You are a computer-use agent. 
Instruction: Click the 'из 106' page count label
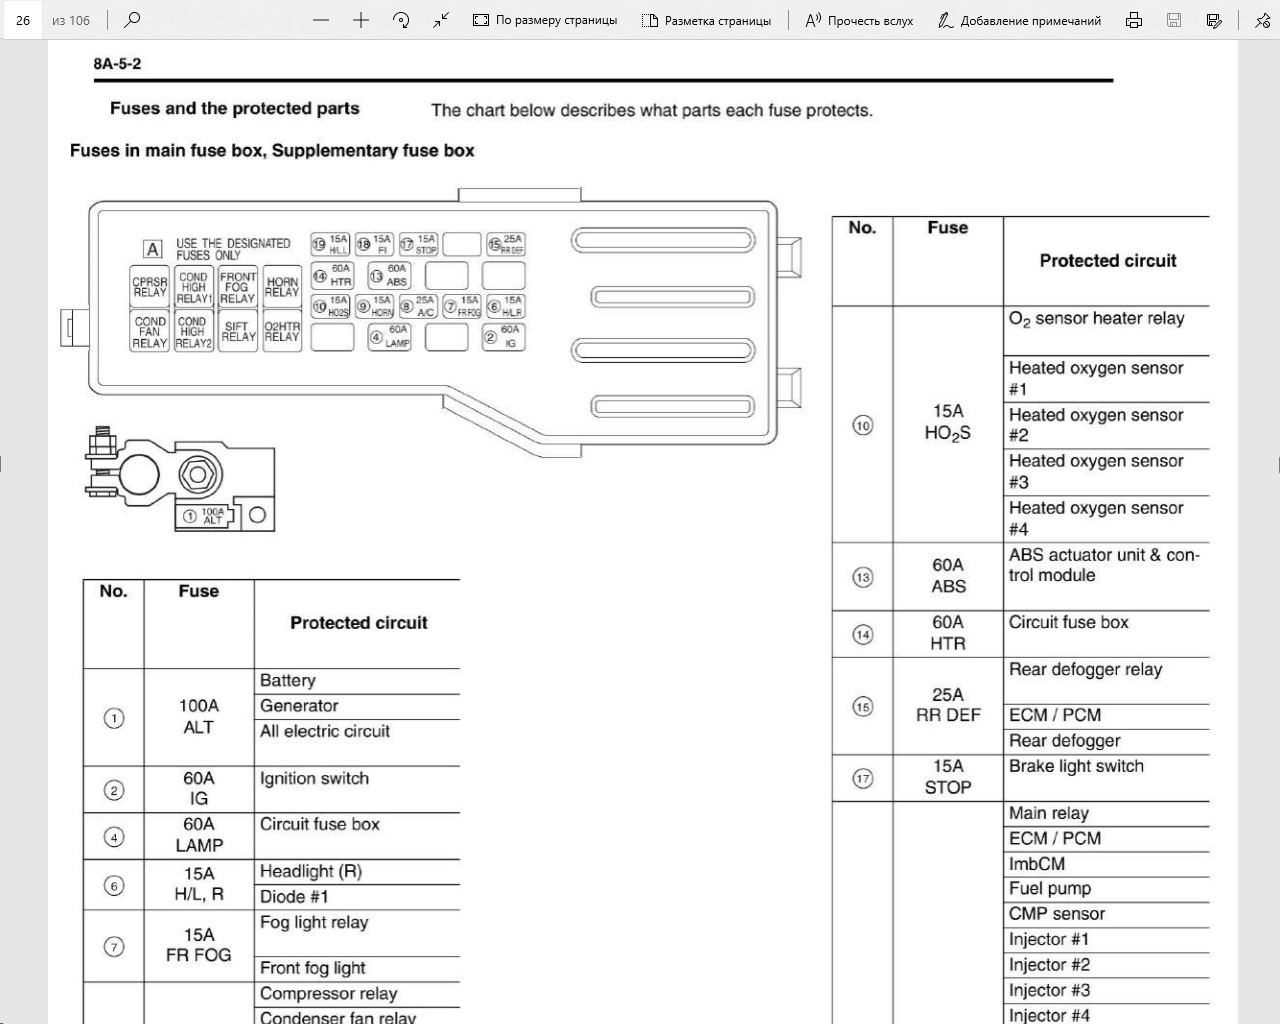[71, 20]
